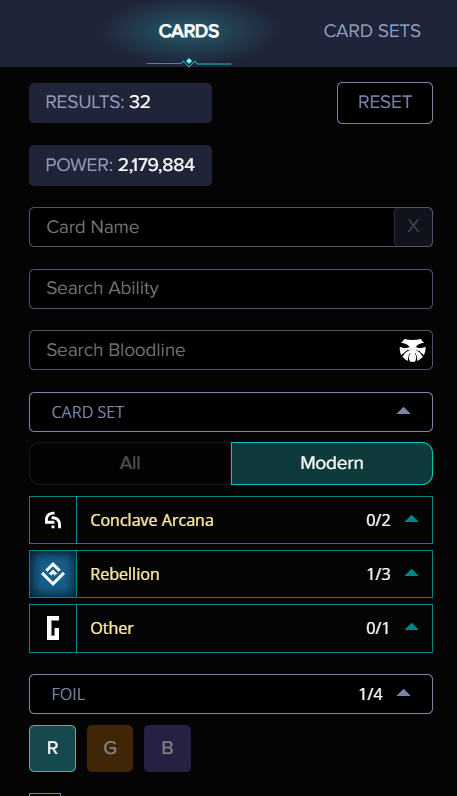
Task: Click the Conclave Arcana set icon
Action: click(53, 520)
